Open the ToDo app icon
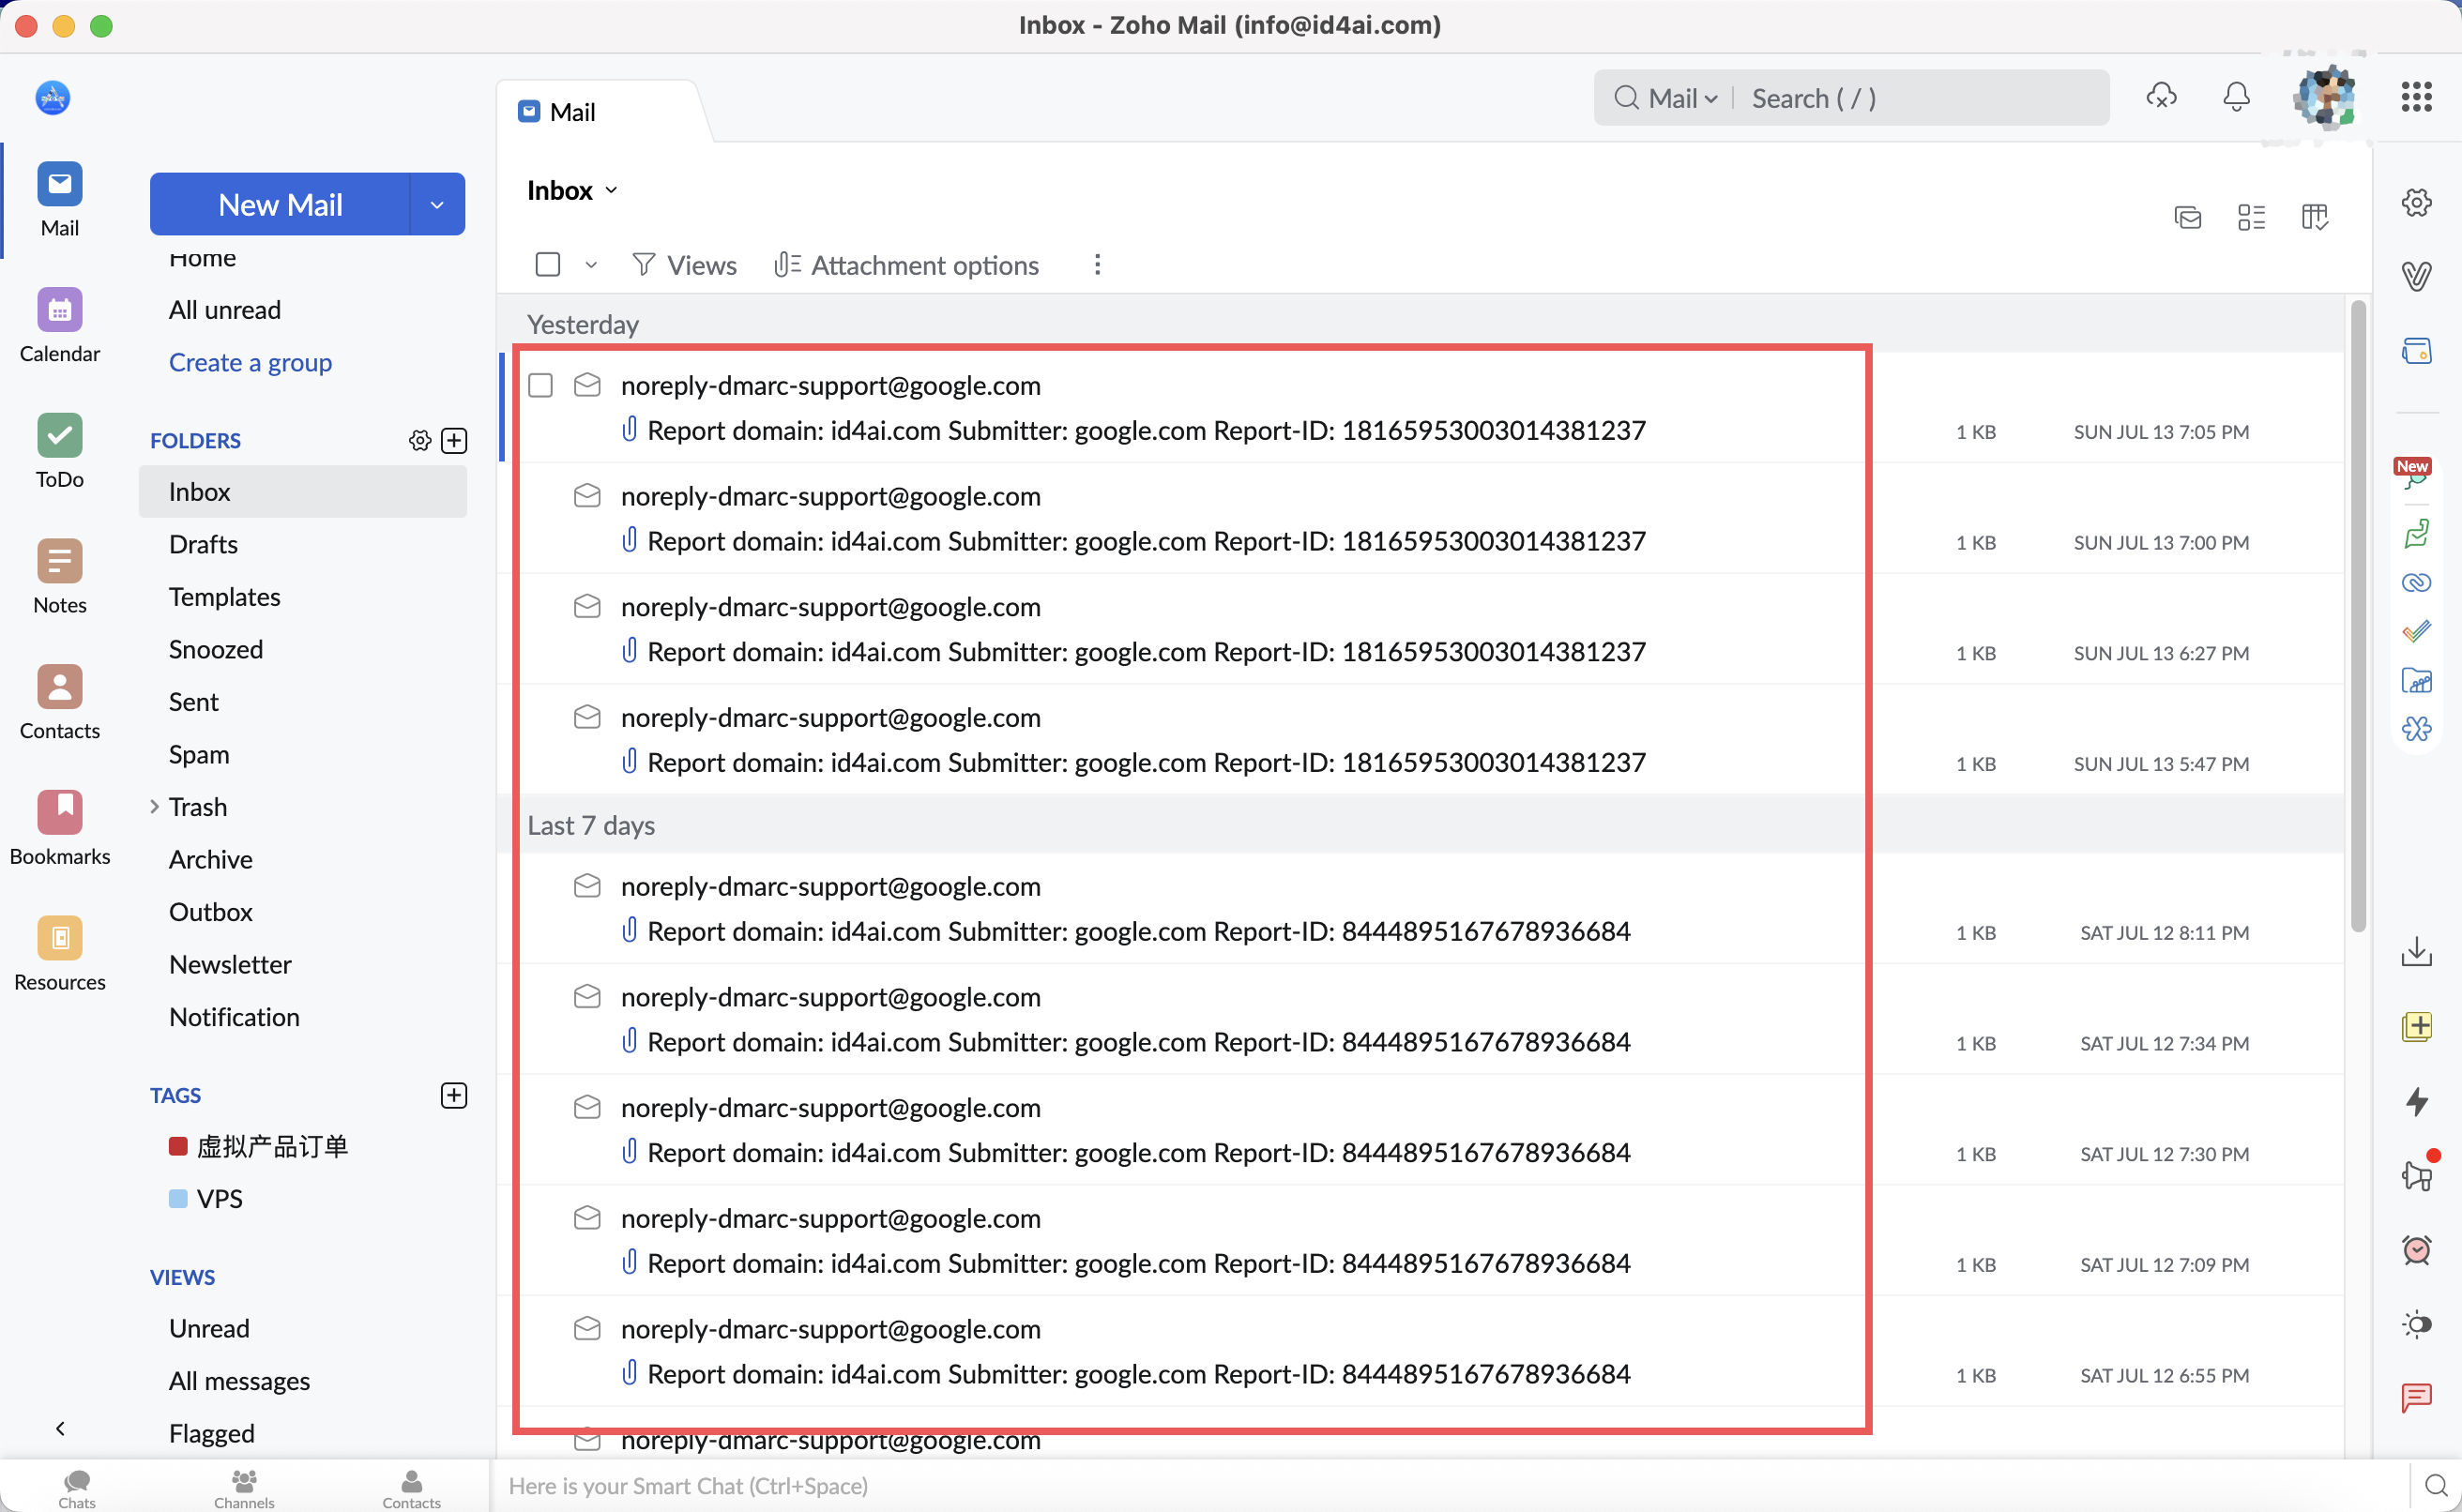The width and height of the screenshot is (2462, 1512). click(59, 437)
